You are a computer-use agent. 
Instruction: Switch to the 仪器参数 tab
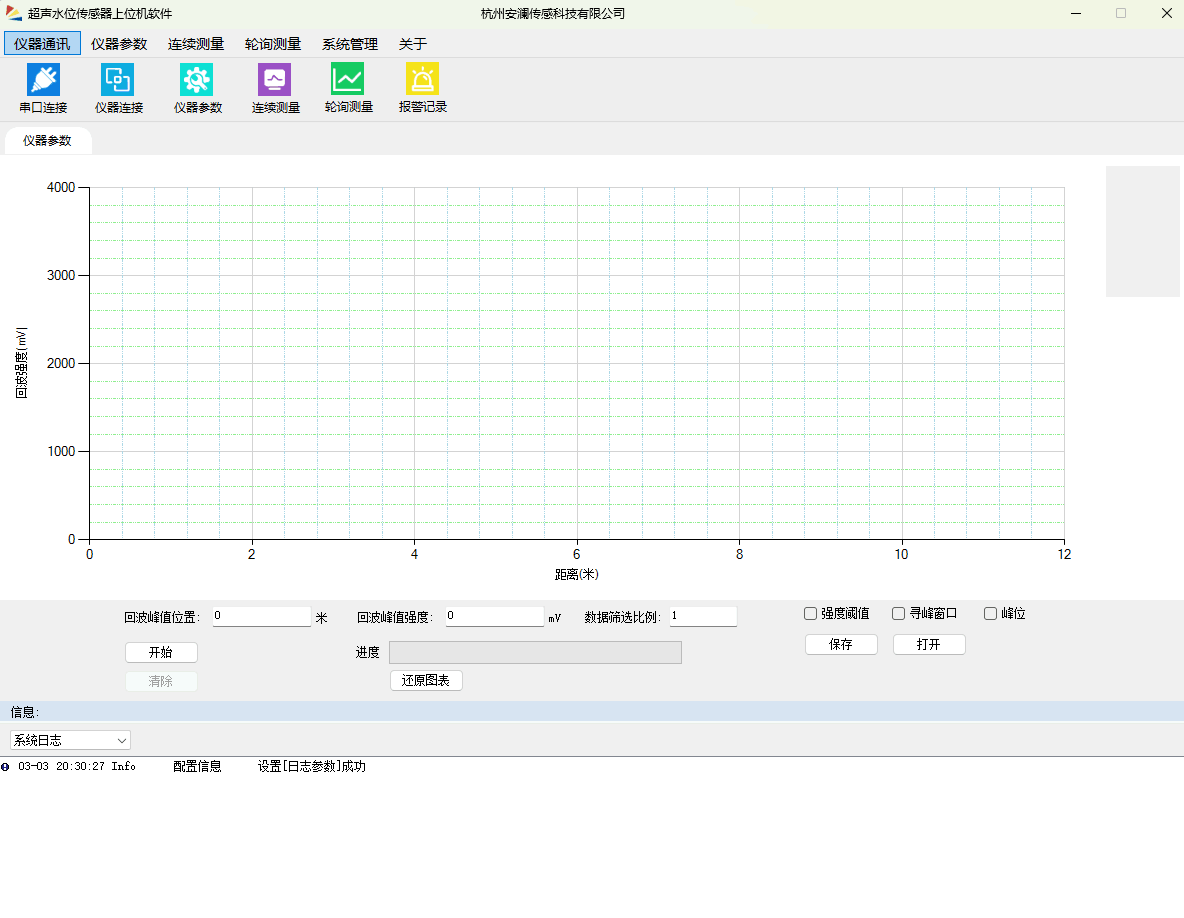click(47, 141)
